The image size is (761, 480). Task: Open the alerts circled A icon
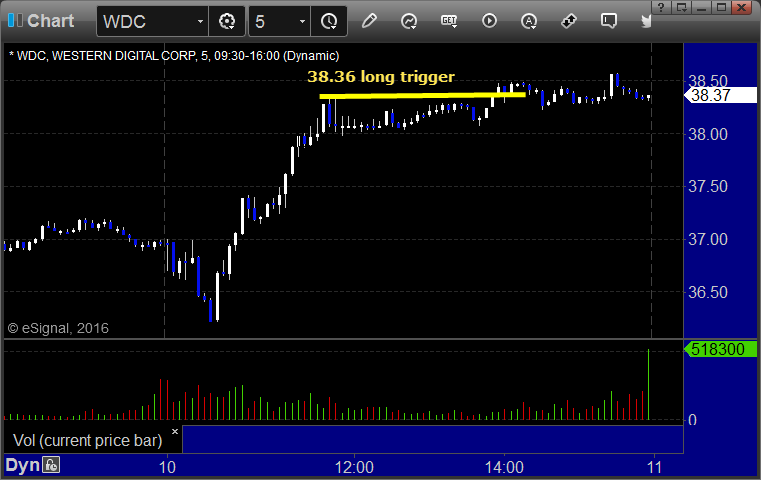click(529, 21)
